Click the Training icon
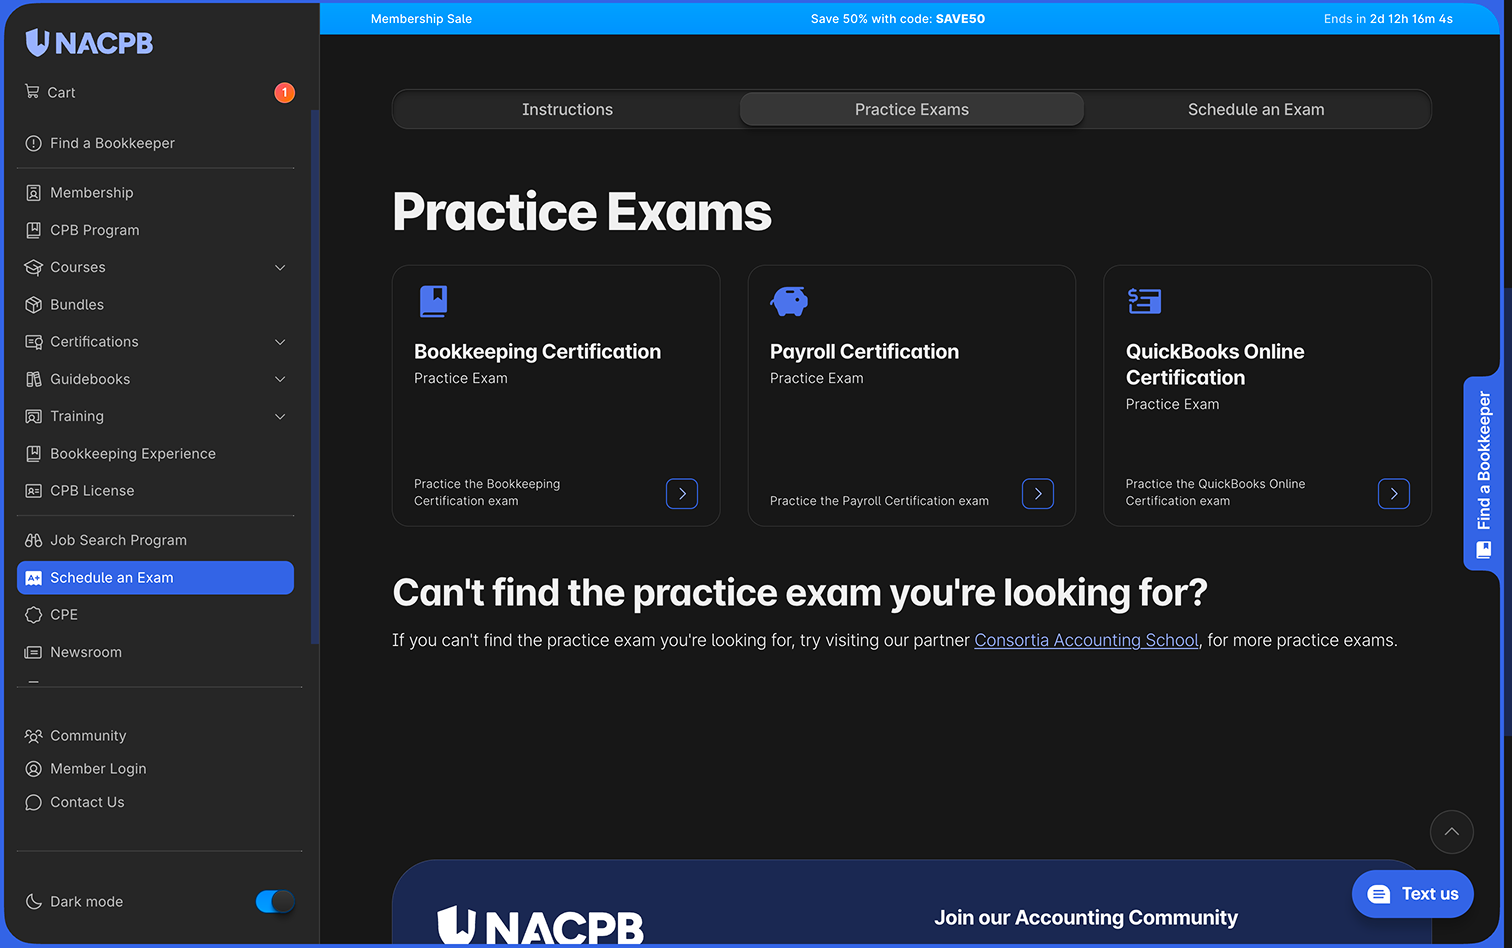 (x=33, y=416)
